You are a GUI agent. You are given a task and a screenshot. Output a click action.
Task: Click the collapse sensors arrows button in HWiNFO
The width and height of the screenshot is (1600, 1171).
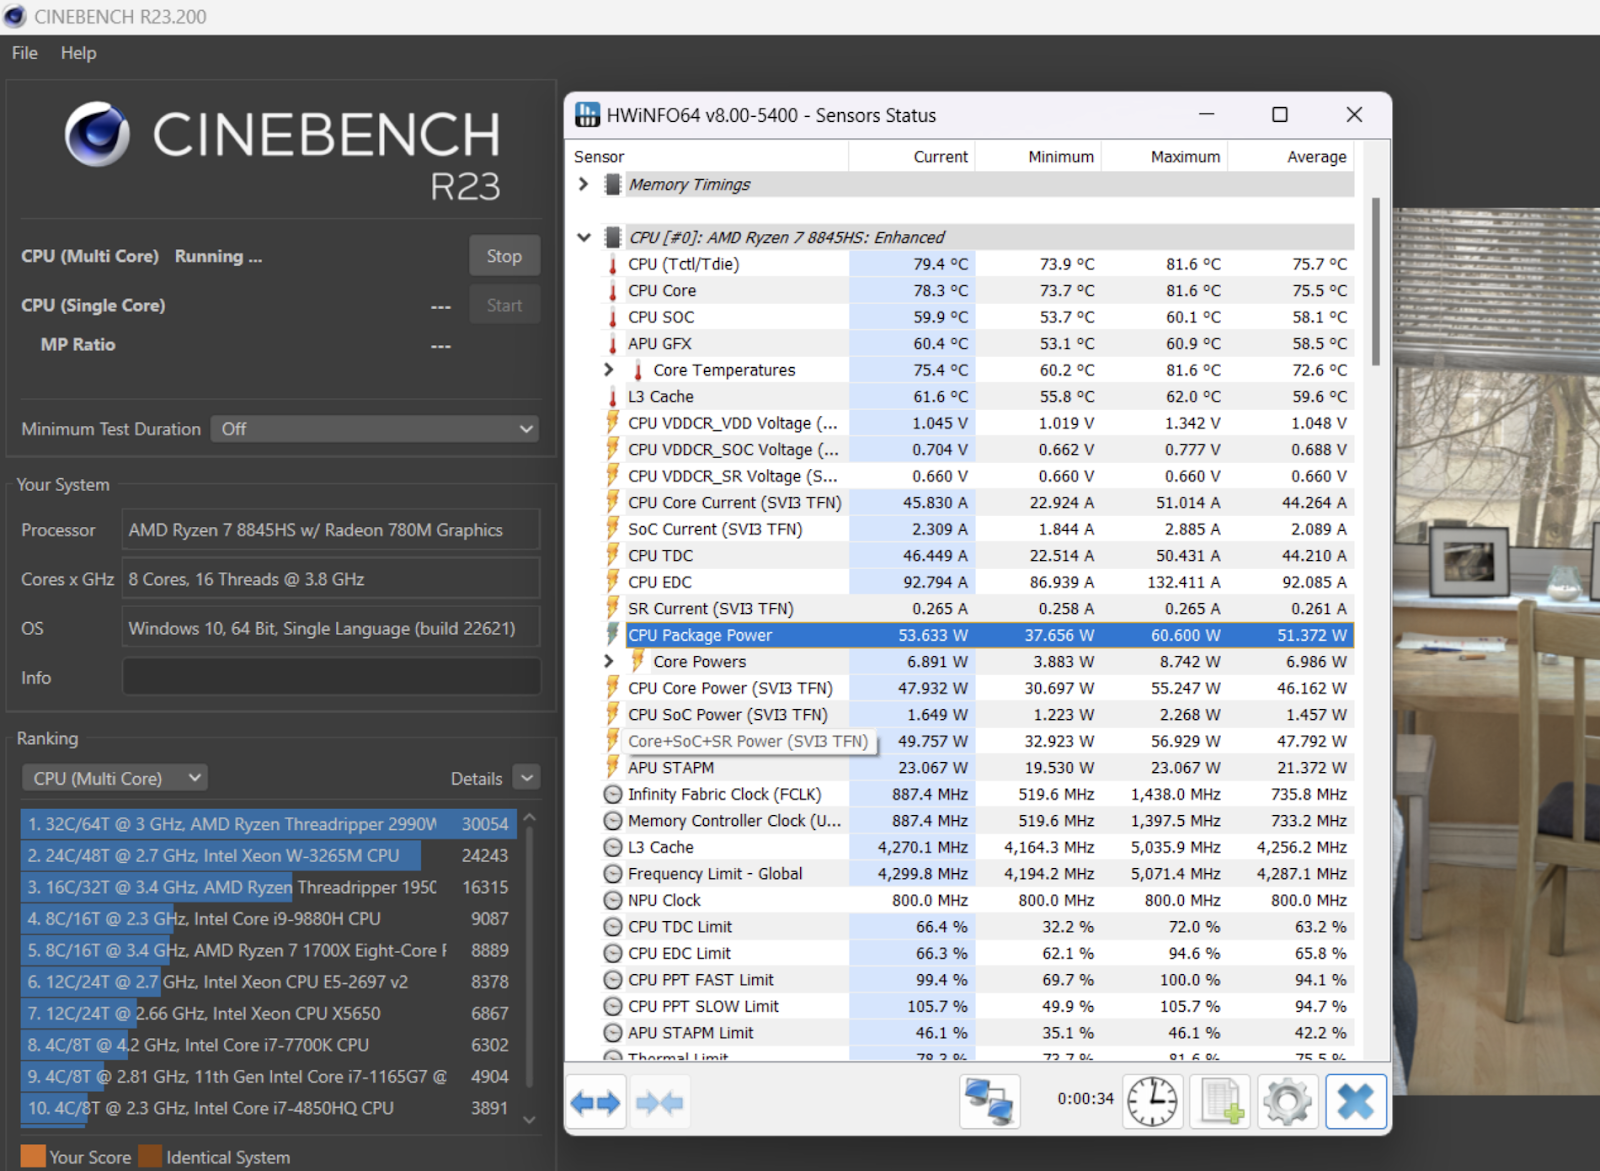[x=660, y=1102]
